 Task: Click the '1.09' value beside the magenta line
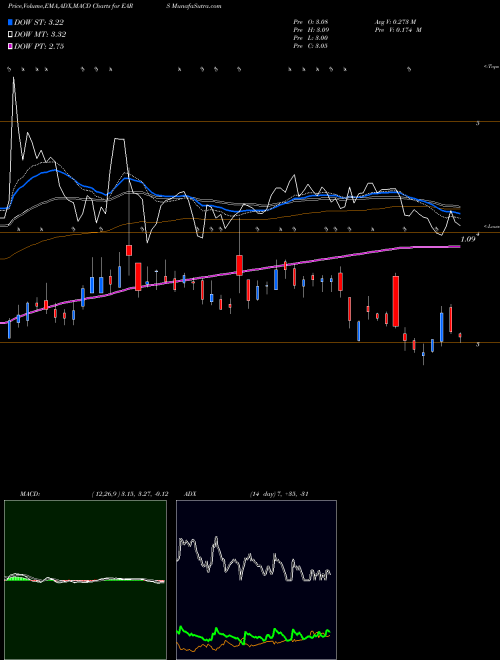pos(468,239)
